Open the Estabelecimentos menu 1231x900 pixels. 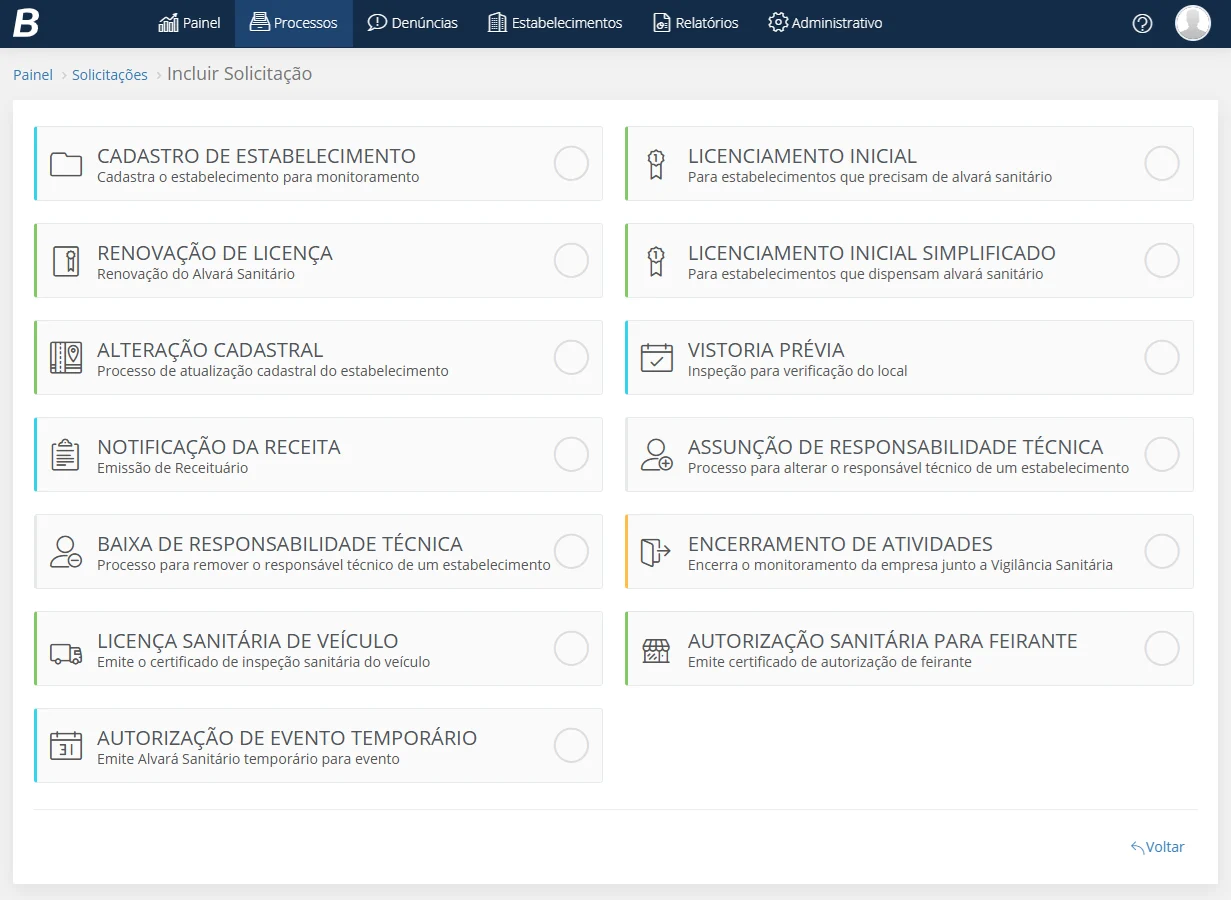[x=555, y=23]
